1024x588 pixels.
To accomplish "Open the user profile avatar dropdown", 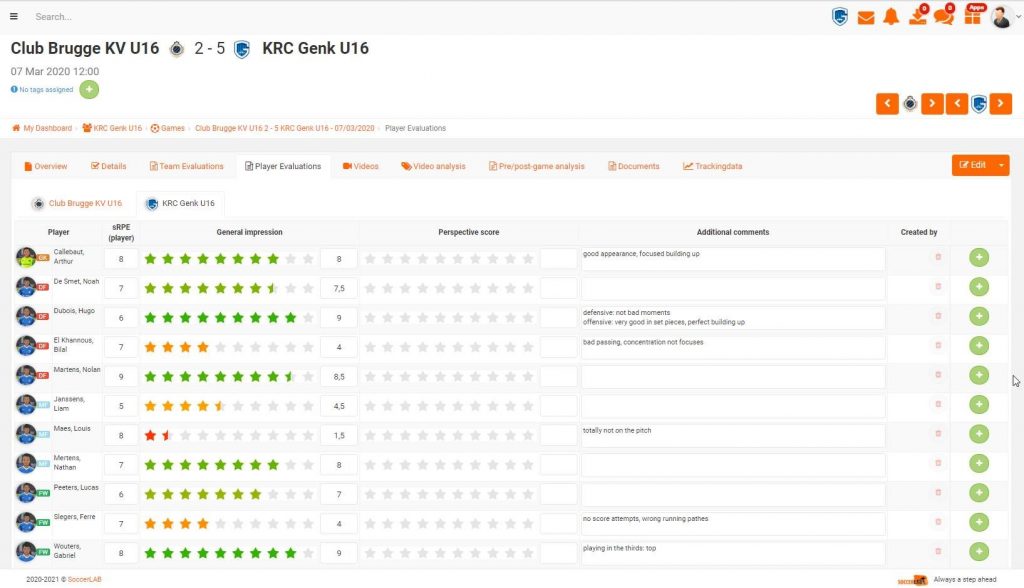I will point(1003,17).
